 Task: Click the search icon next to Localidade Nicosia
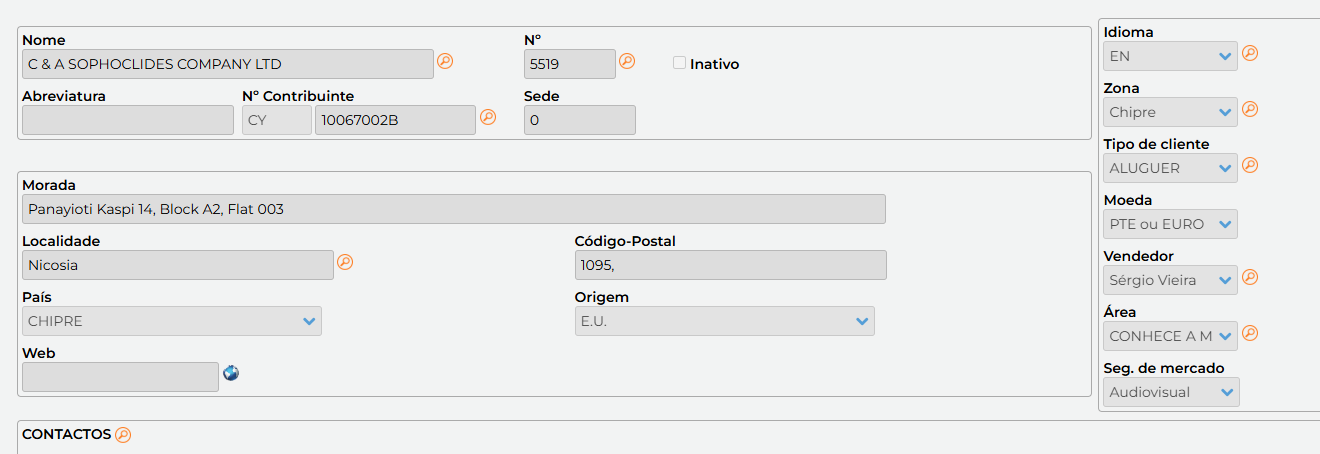point(345,262)
